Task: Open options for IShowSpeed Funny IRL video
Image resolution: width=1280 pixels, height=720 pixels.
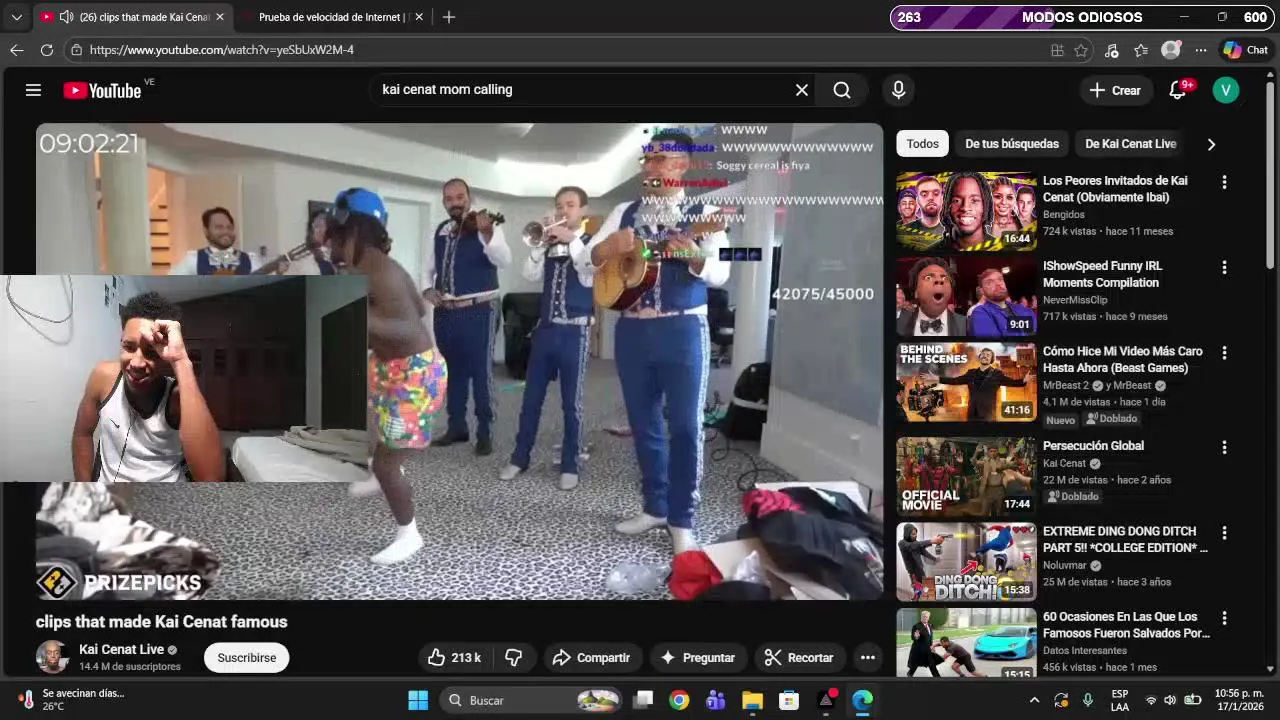Action: click(1224, 267)
